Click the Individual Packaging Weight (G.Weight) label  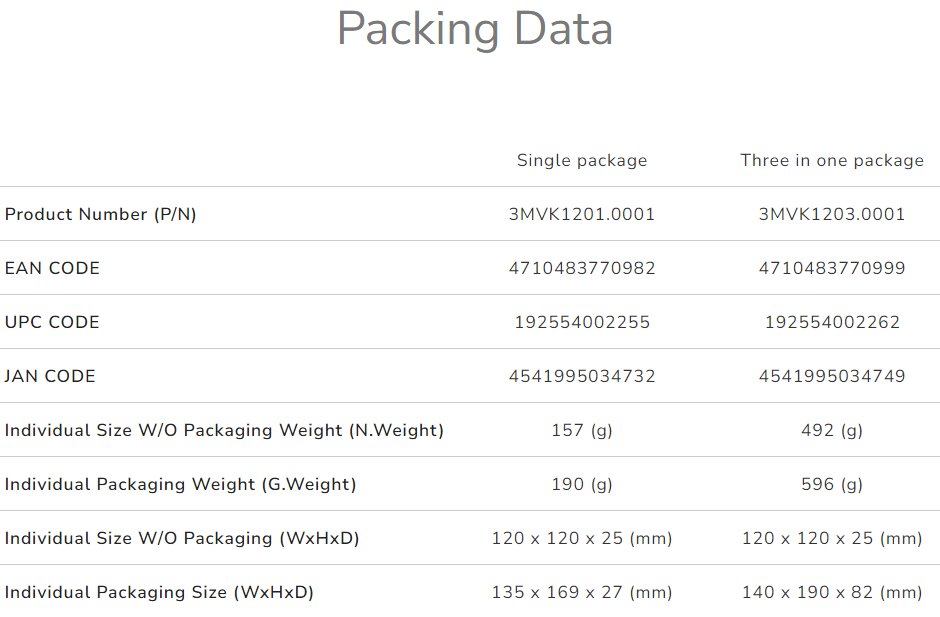[180, 484]
